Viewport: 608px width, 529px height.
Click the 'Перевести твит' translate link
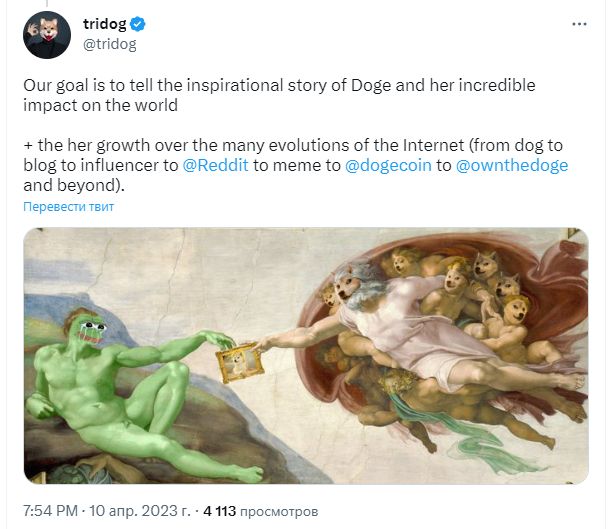pyautogui.click(x=69, y=206)
